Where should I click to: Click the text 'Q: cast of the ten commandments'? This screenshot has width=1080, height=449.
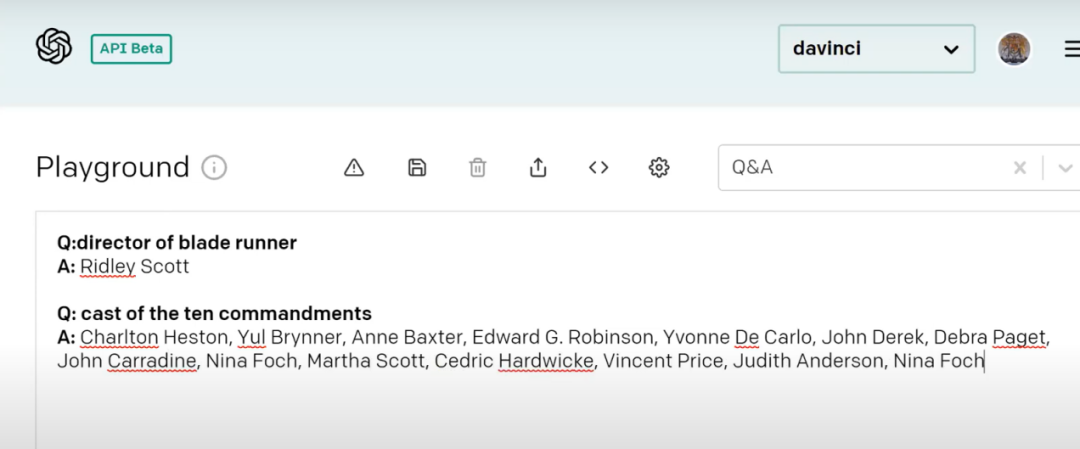214,313
